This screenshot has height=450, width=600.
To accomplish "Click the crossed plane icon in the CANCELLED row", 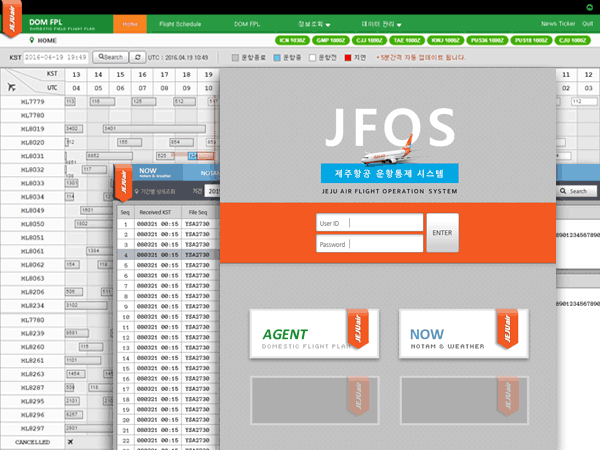I will click(x=70, y=442).
